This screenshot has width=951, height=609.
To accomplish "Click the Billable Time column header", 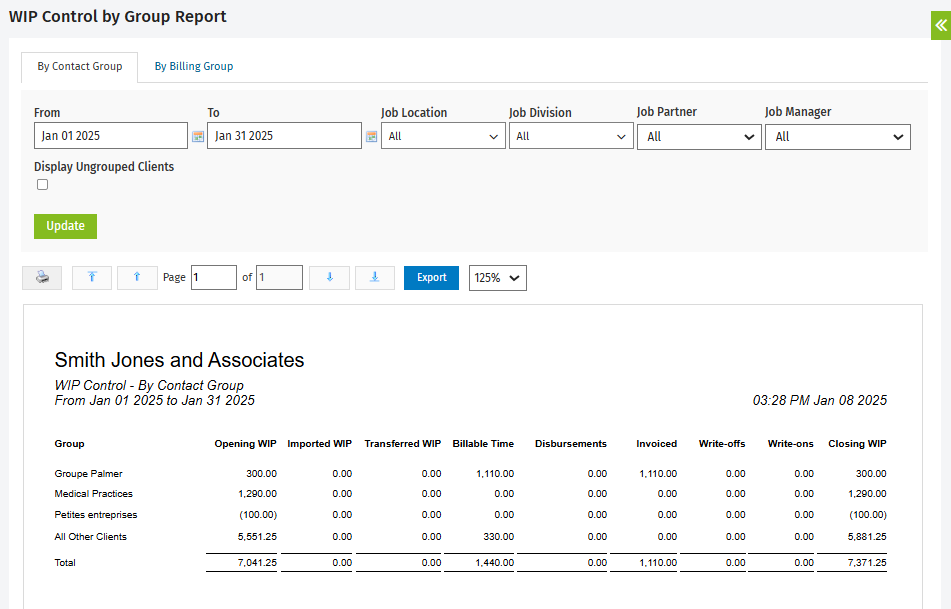I will [x=483, y=444].
